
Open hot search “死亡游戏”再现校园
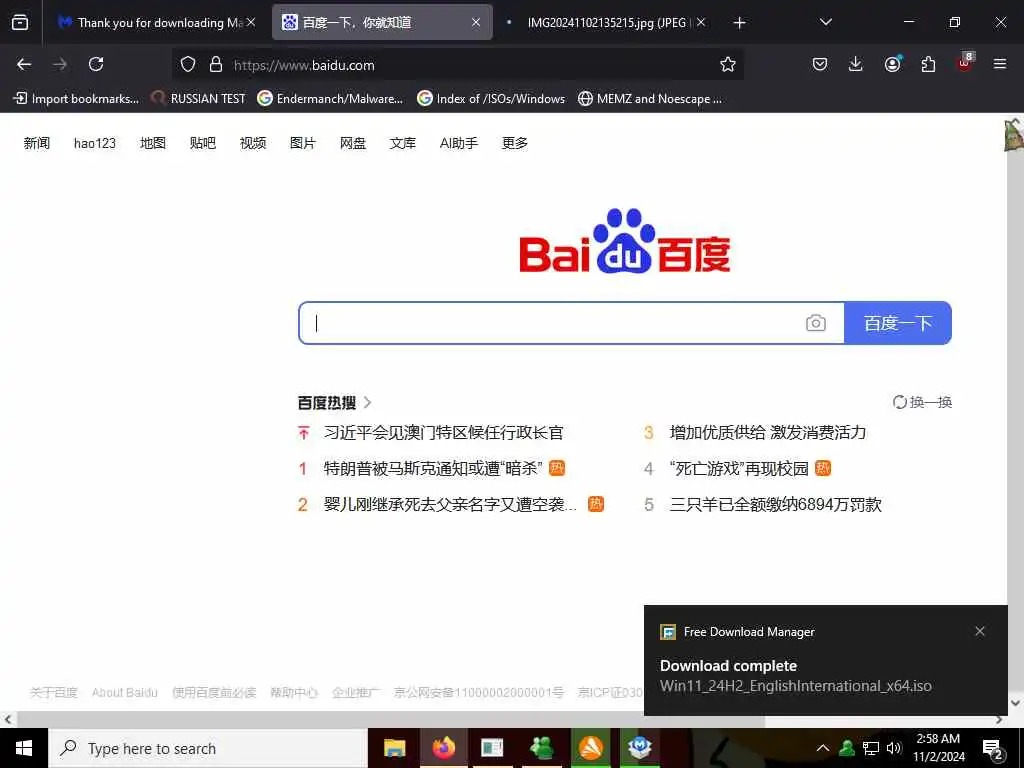click(x=739, y=468)
